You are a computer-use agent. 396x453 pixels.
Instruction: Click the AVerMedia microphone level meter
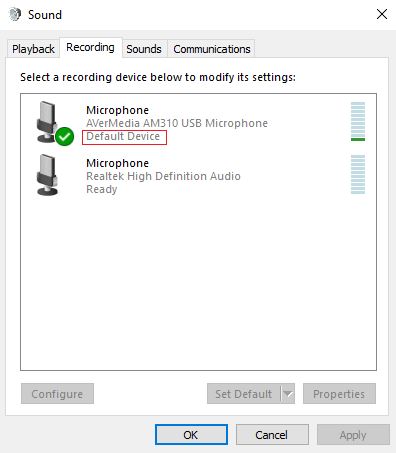(358, 121)
